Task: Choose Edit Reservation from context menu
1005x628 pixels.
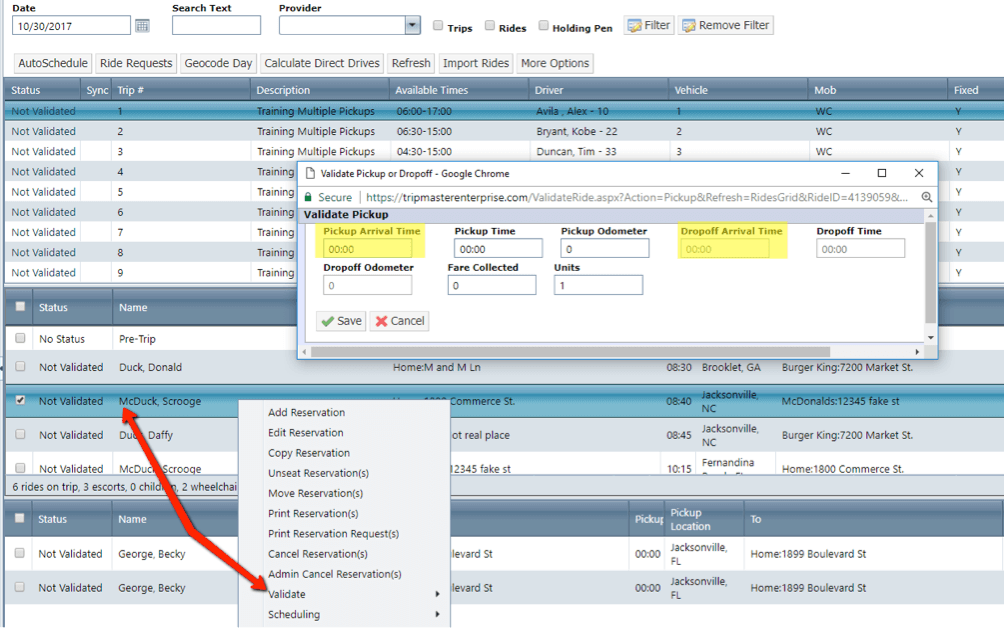Action: (305, 433)
